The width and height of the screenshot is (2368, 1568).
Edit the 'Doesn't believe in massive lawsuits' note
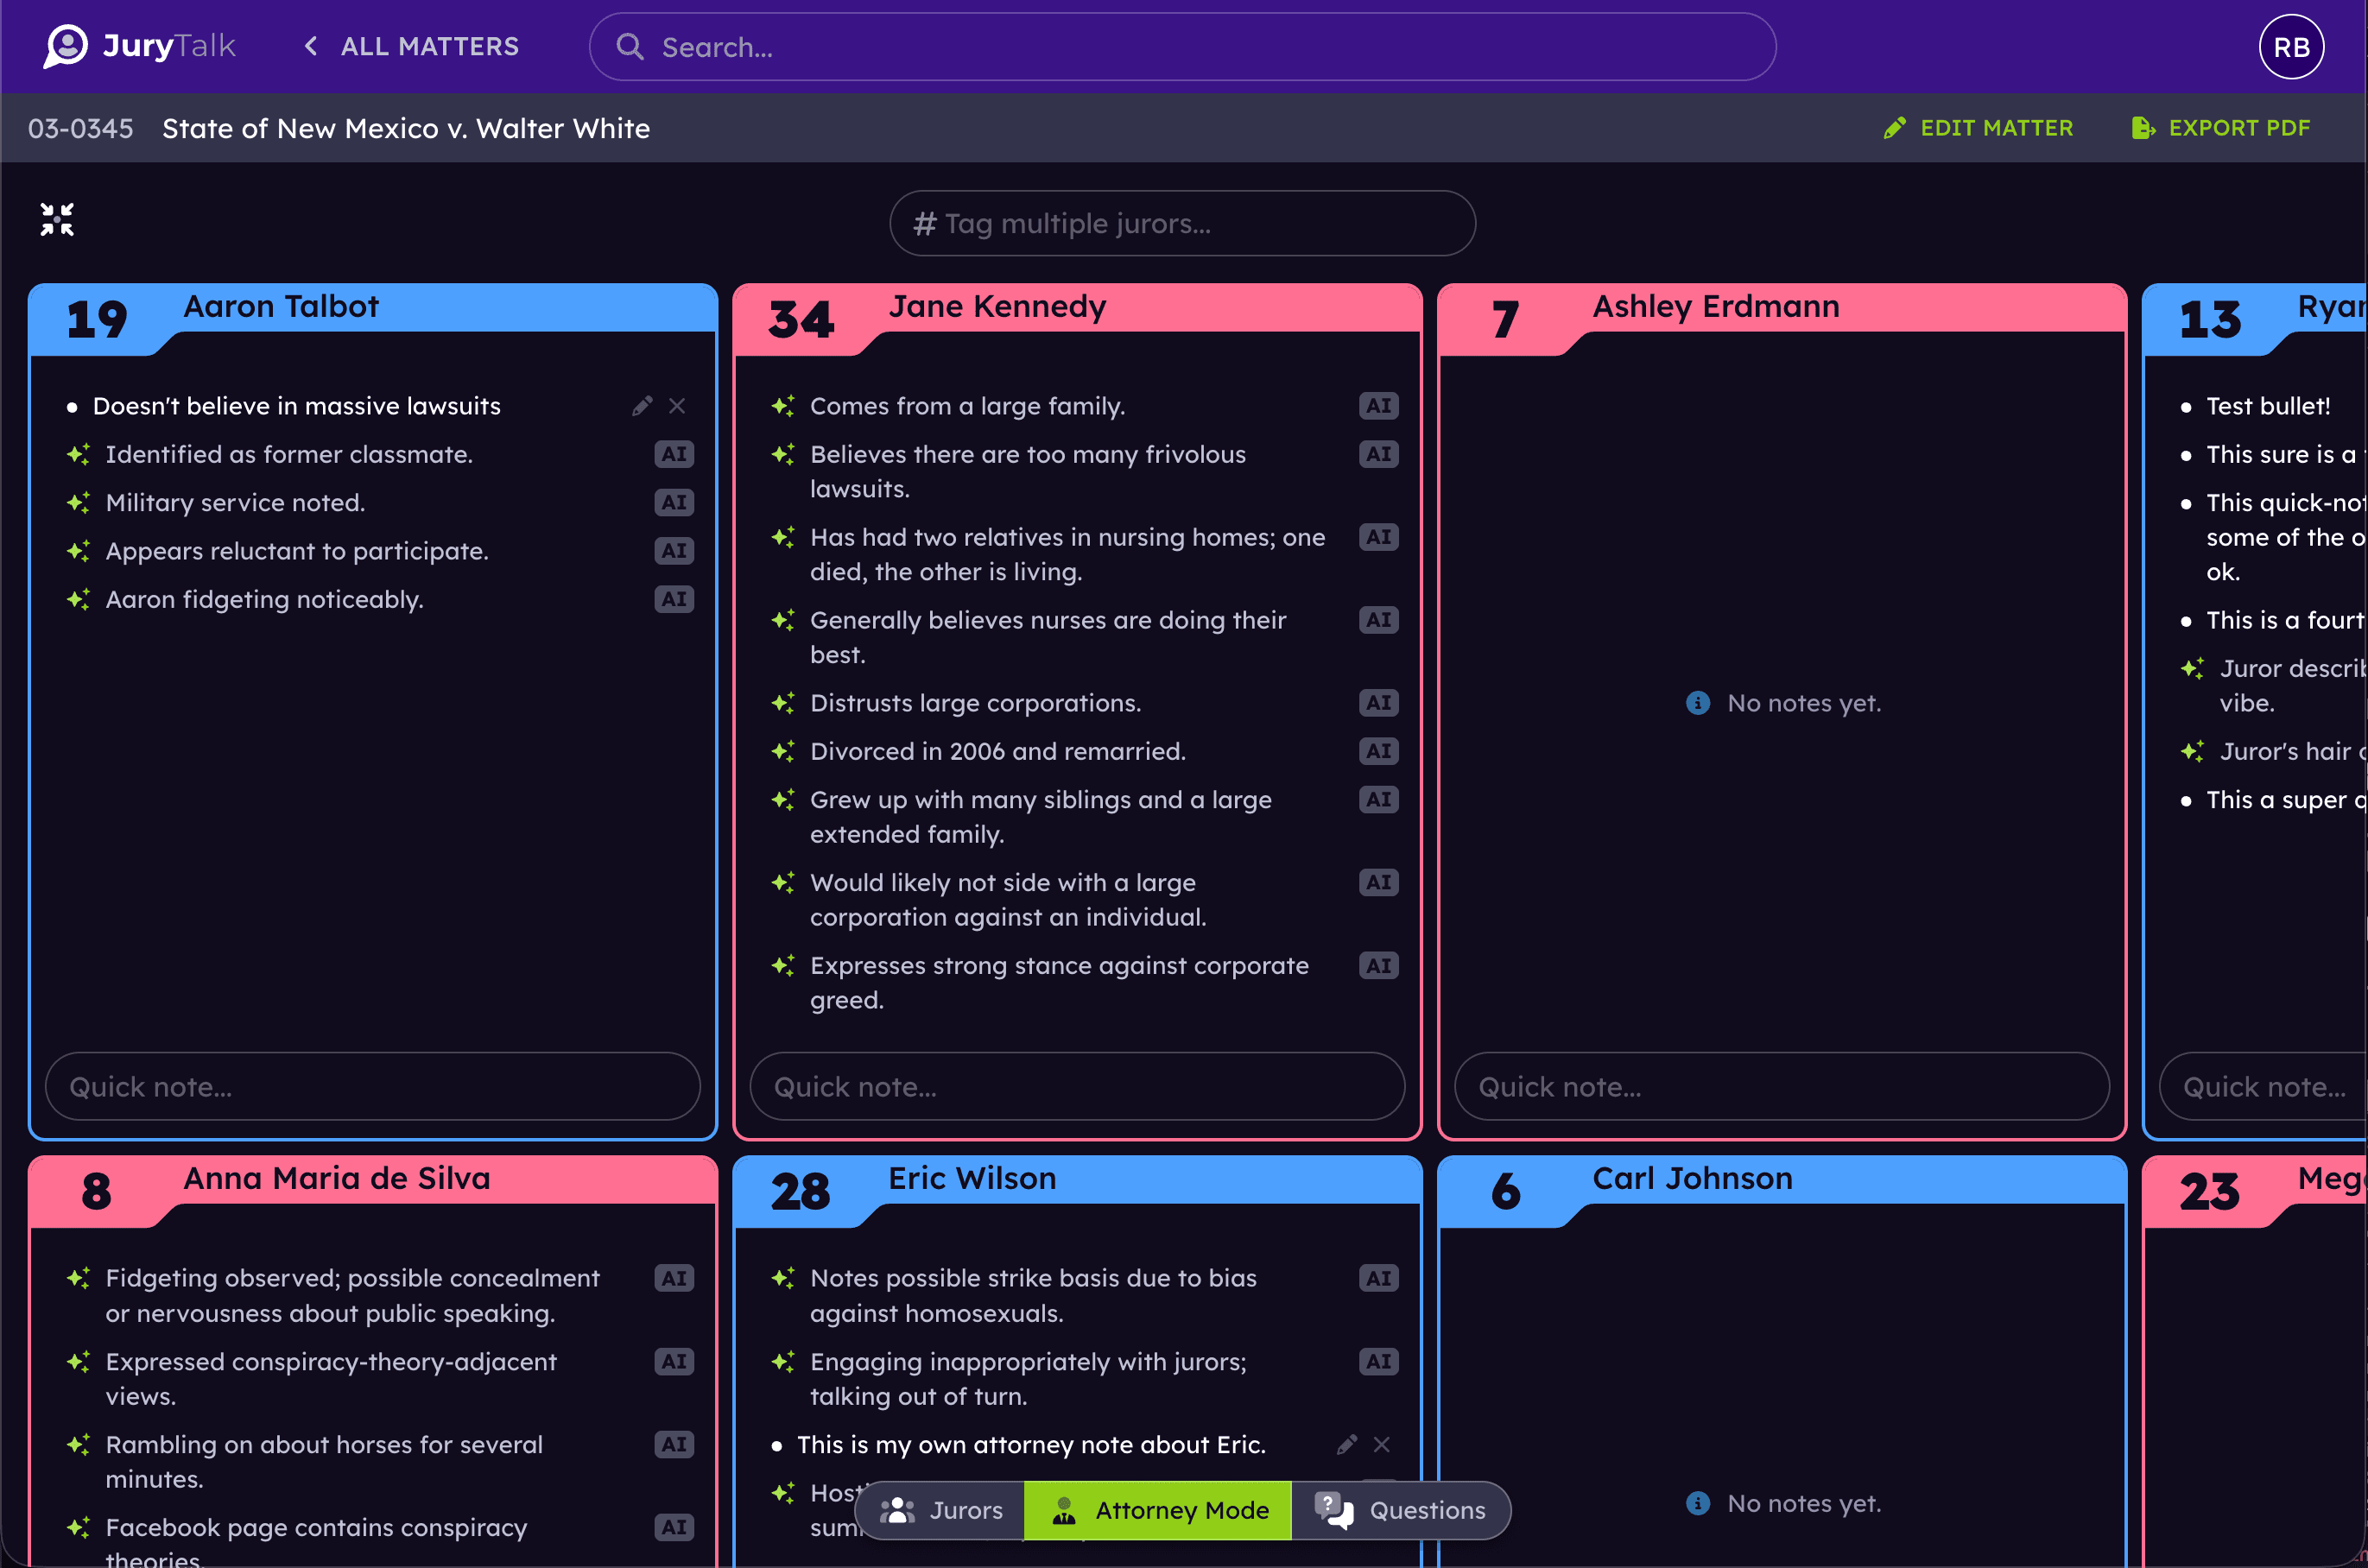[x=642, y=405]
